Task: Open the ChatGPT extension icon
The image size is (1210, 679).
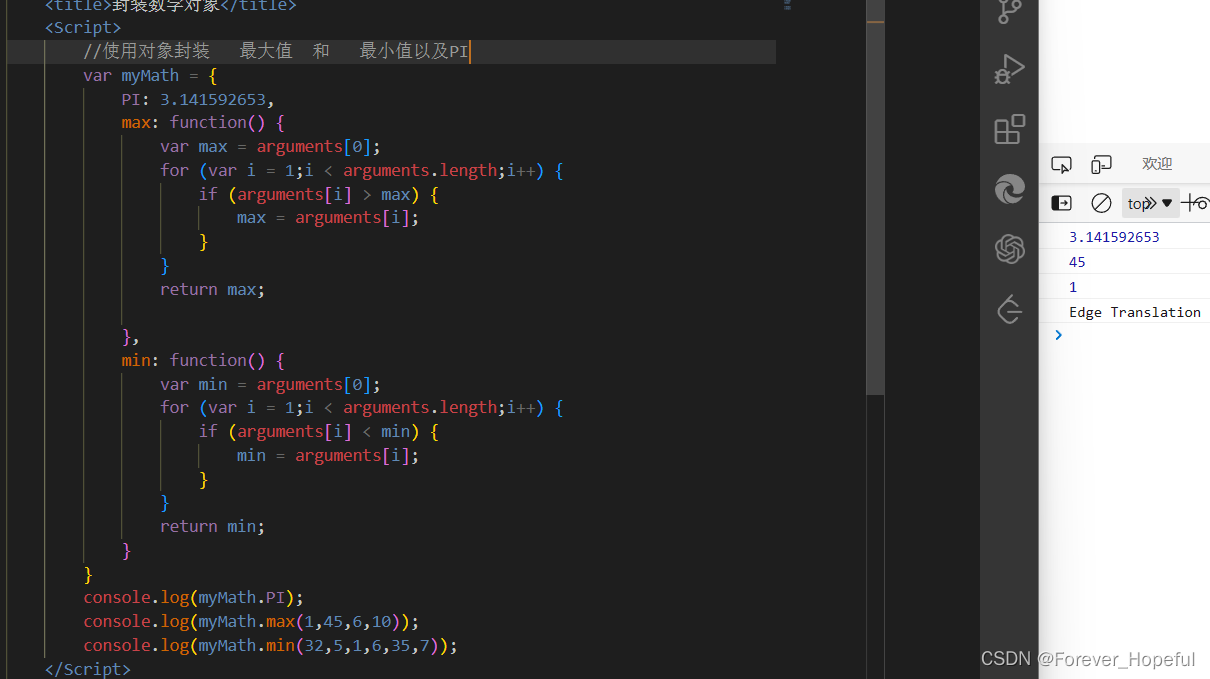Action: 1009,250
